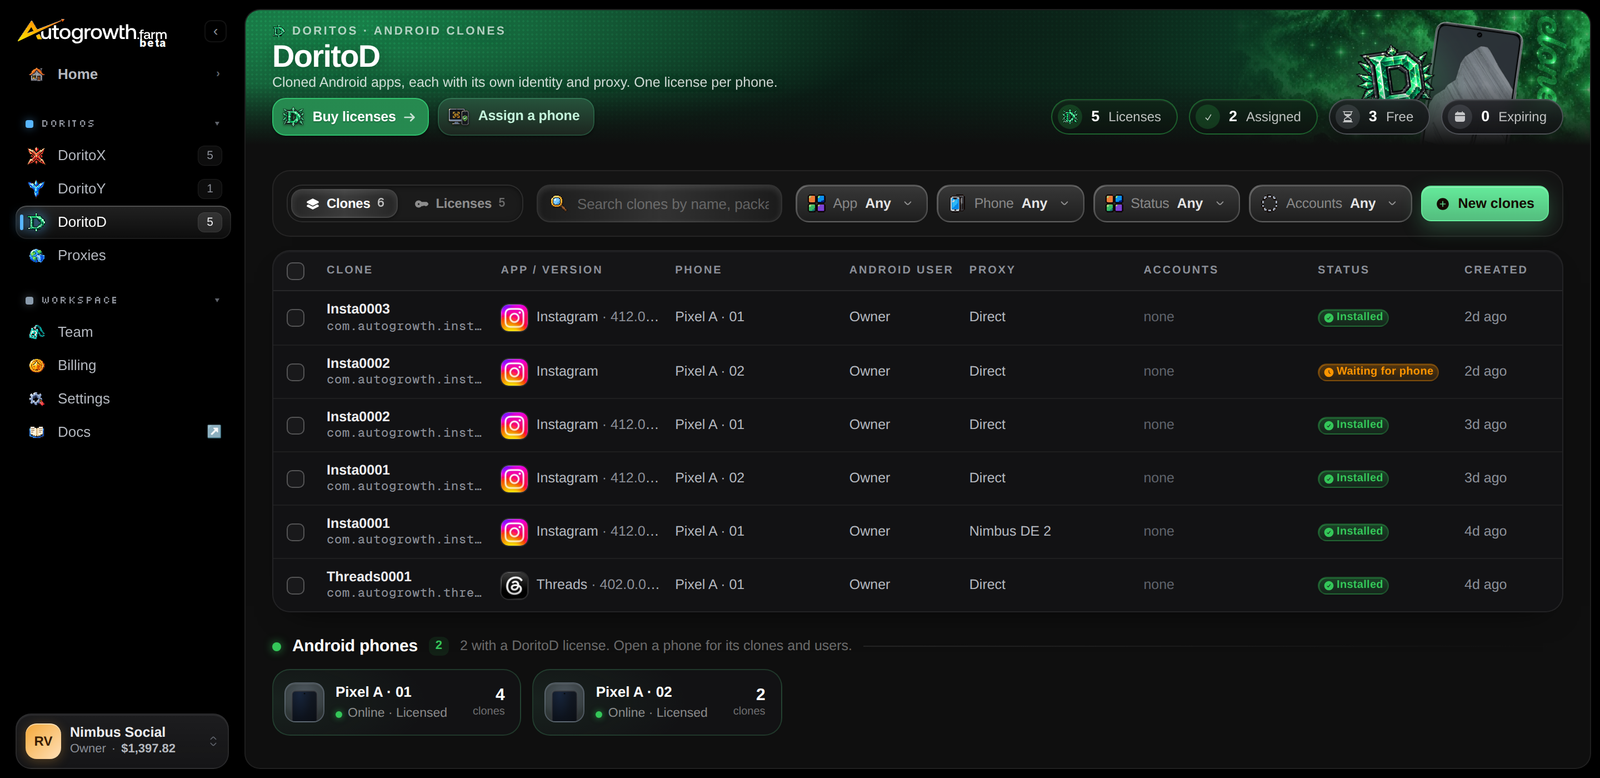Open the external link icon beside Docs
This screenshot has height=778, width=1600.
click(214, 432)
